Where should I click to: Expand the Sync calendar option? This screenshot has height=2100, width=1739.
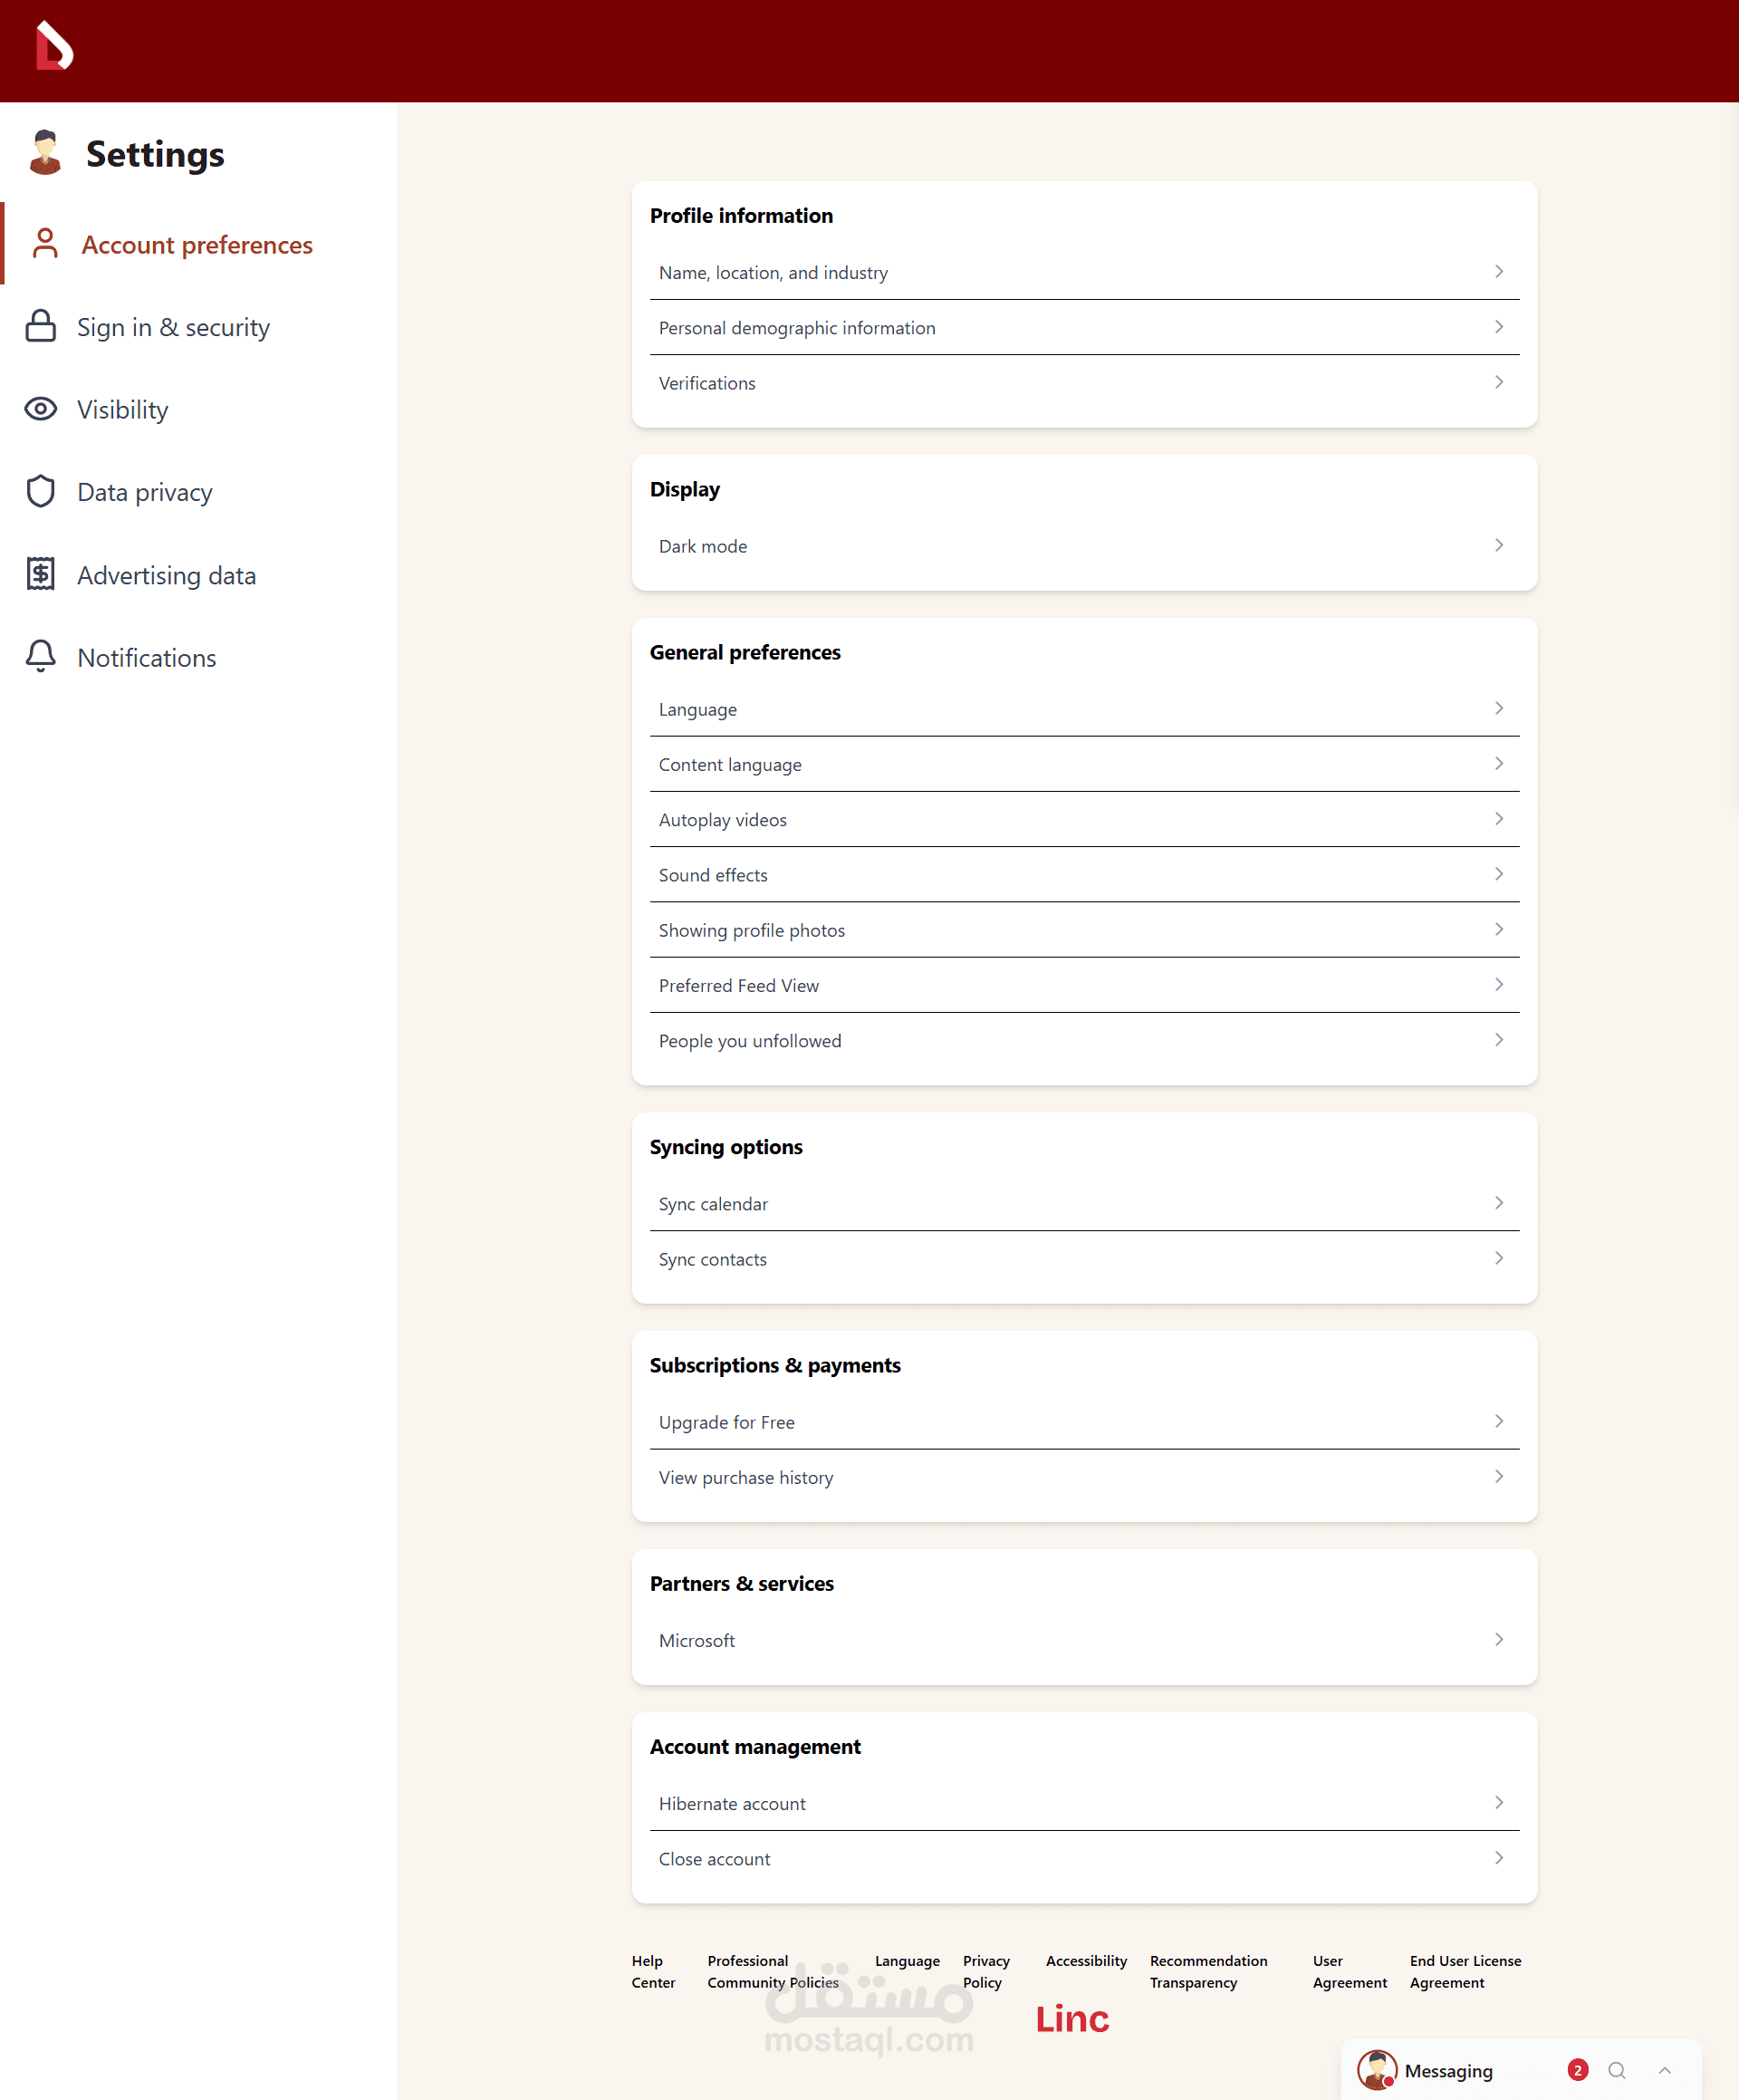1498,1203
